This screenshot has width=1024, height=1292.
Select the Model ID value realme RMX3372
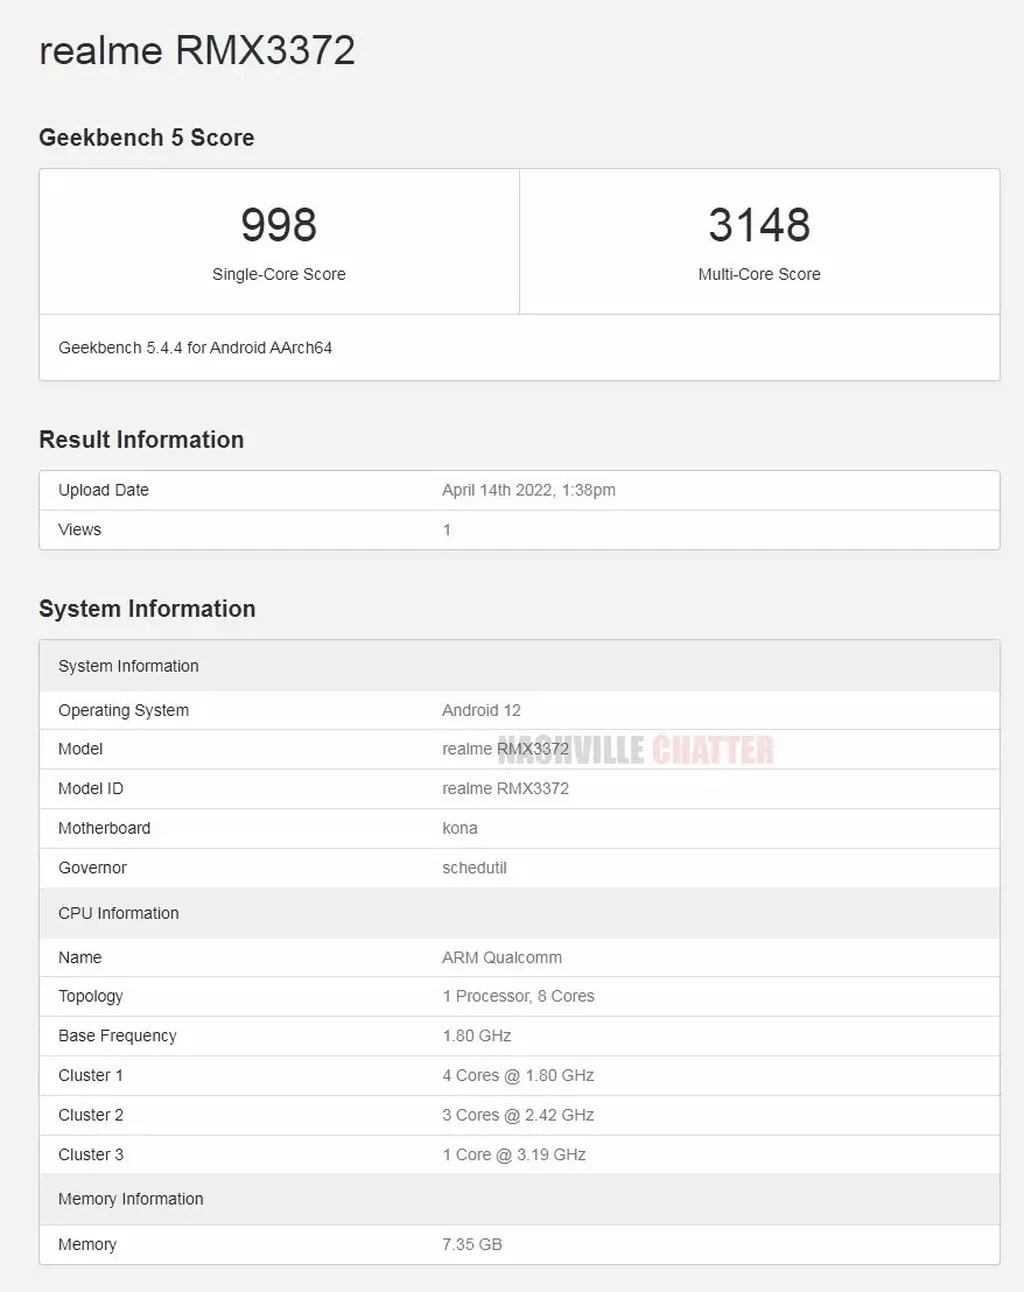point(505,789)
